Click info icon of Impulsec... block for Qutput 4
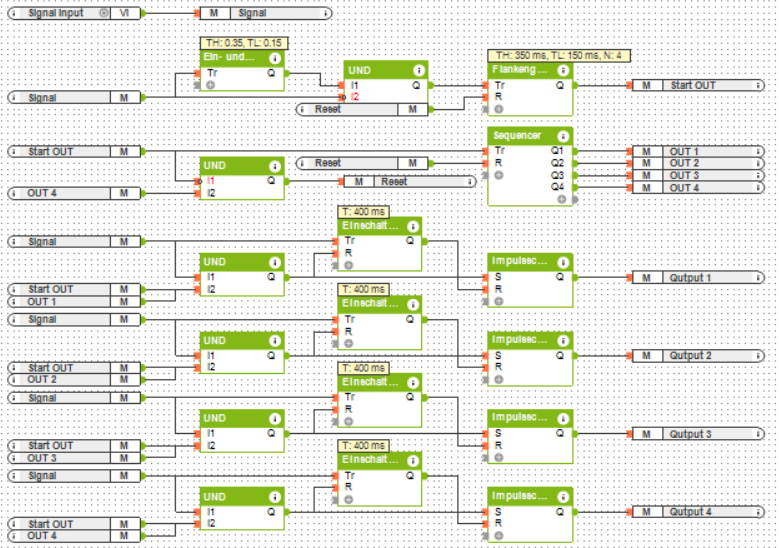This screenshot has height=548, width=779. (563, 496)
